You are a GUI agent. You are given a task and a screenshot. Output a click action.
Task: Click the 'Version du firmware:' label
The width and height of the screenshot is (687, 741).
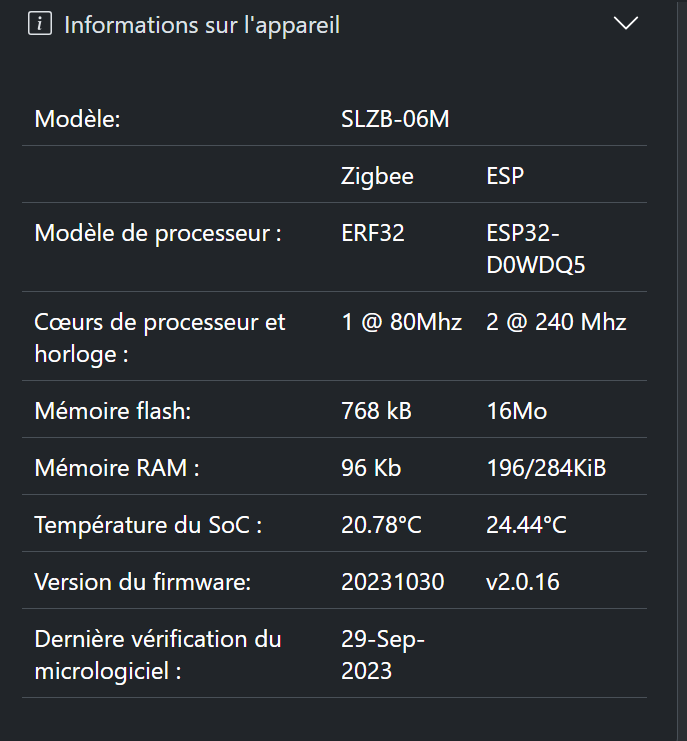point(143,582)
